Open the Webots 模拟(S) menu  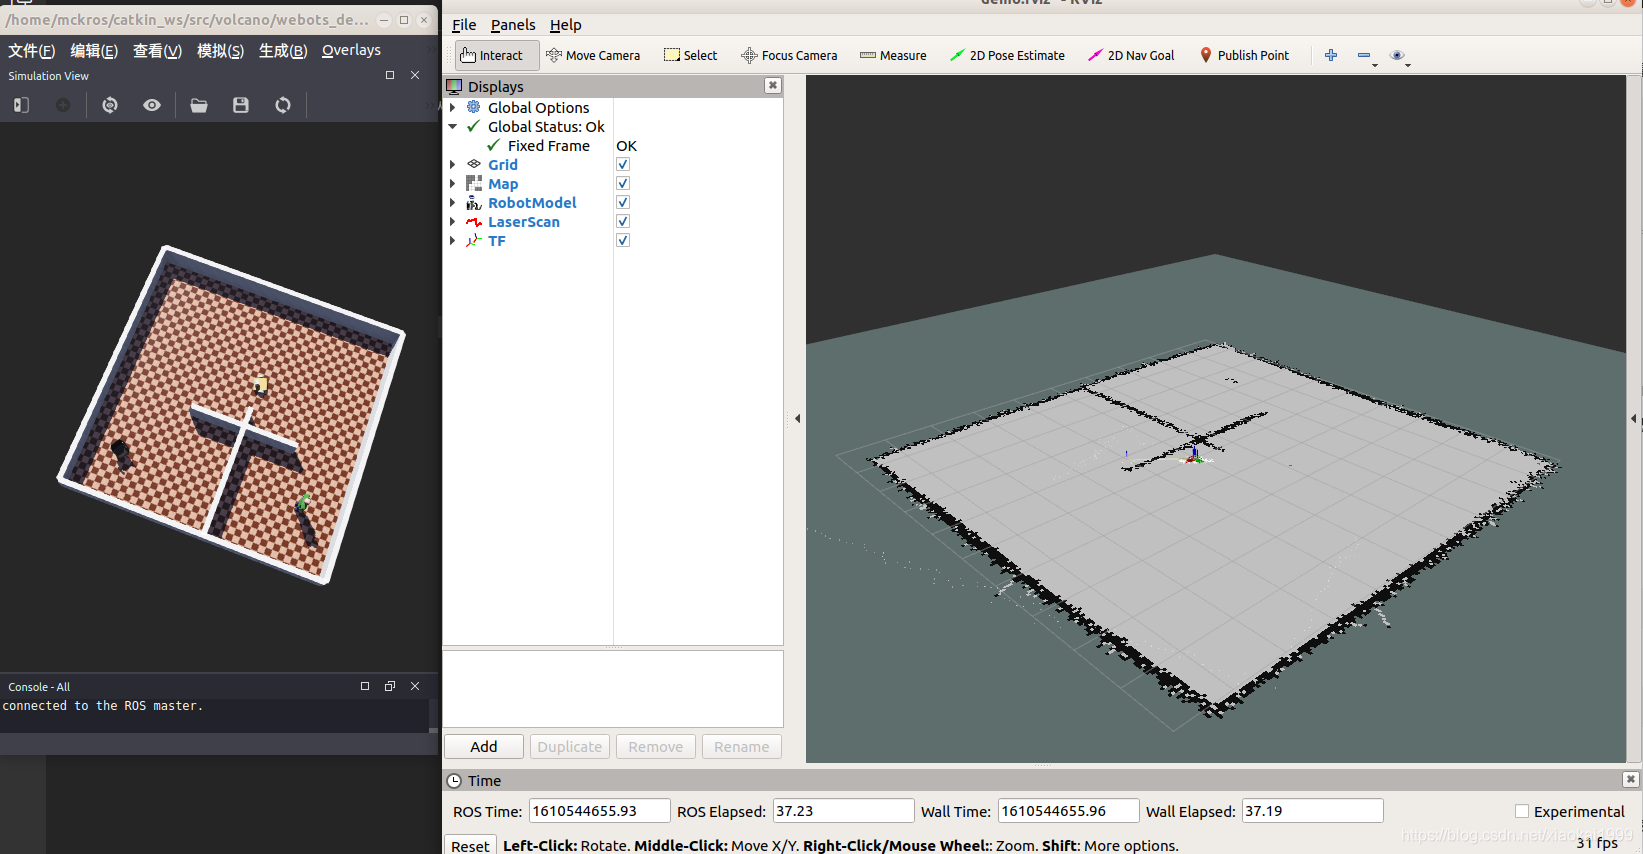(220, 51)
